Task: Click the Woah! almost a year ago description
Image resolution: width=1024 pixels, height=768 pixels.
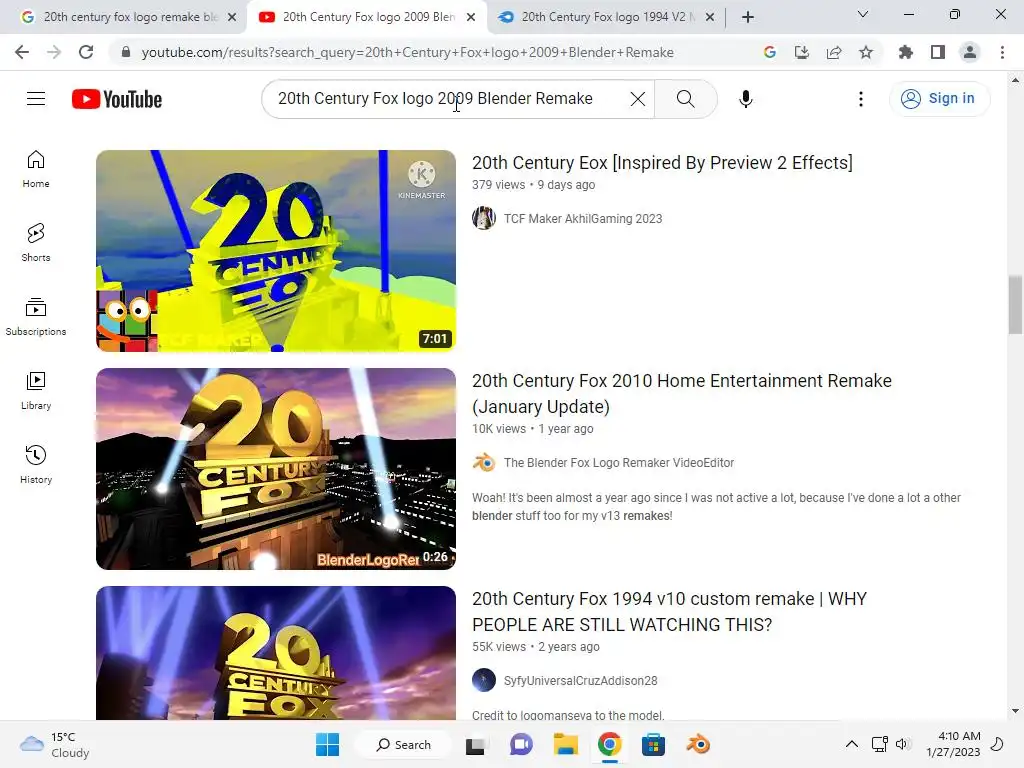Action: (716, 507)
